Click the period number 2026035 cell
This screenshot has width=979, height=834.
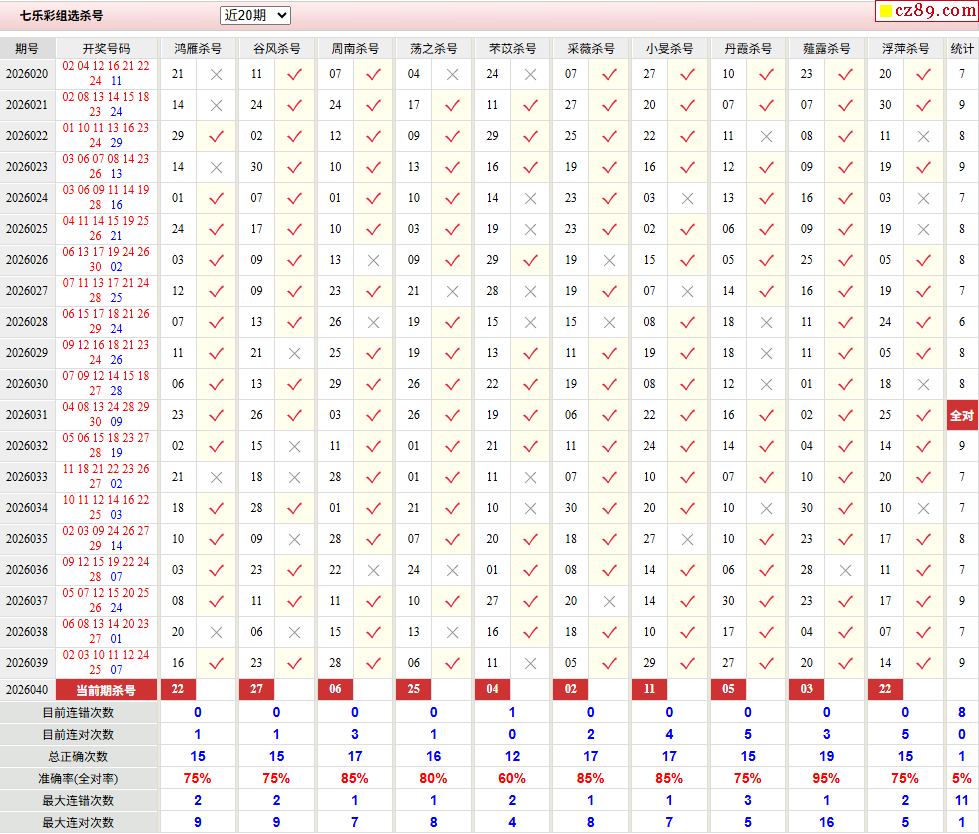27,539
